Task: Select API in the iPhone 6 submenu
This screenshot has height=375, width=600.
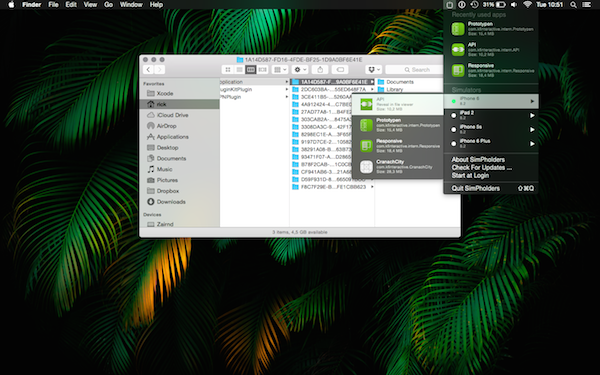Action: click(397, 104)
